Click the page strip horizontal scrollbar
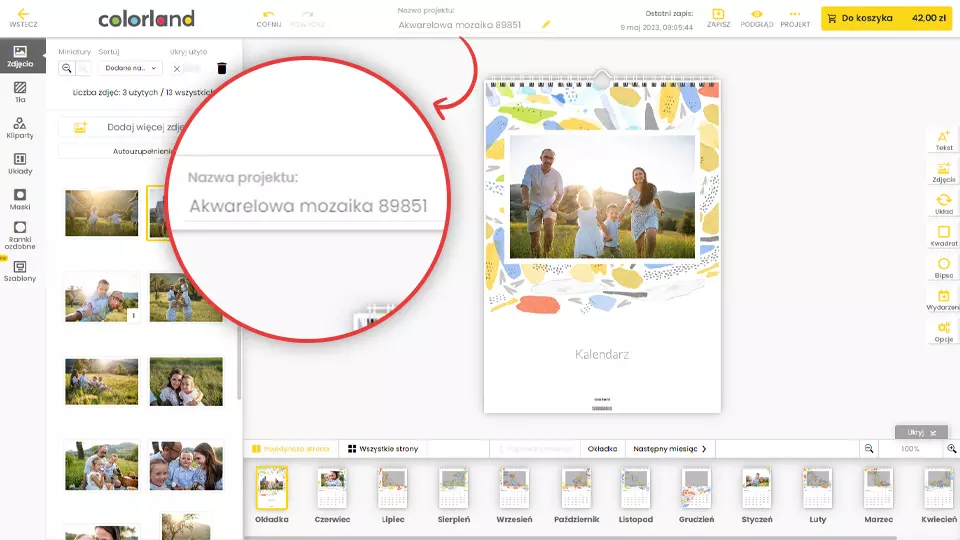The height and width of the screenshot is (540, 960). (x=569, y=538)
